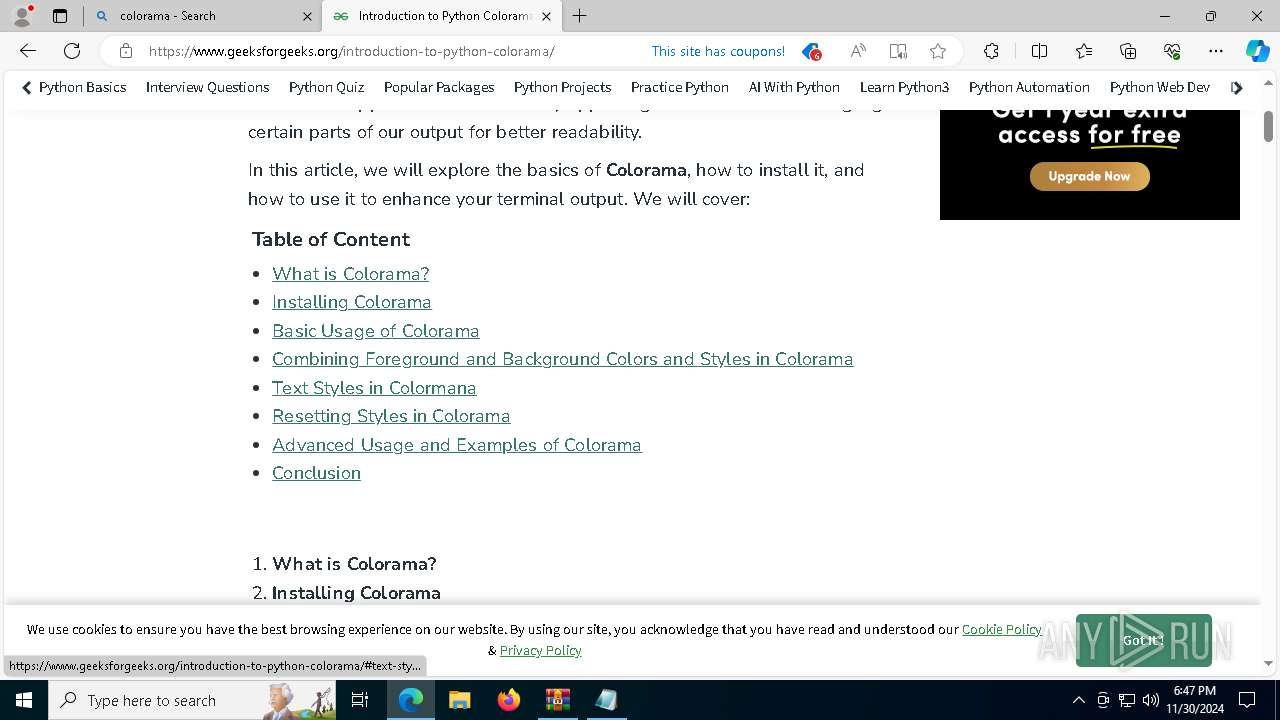Open the Privacy Policy link
Image resolution: width=1280 pixels, height=720 pixels.
pyautogui.click(x=540, y=650)
